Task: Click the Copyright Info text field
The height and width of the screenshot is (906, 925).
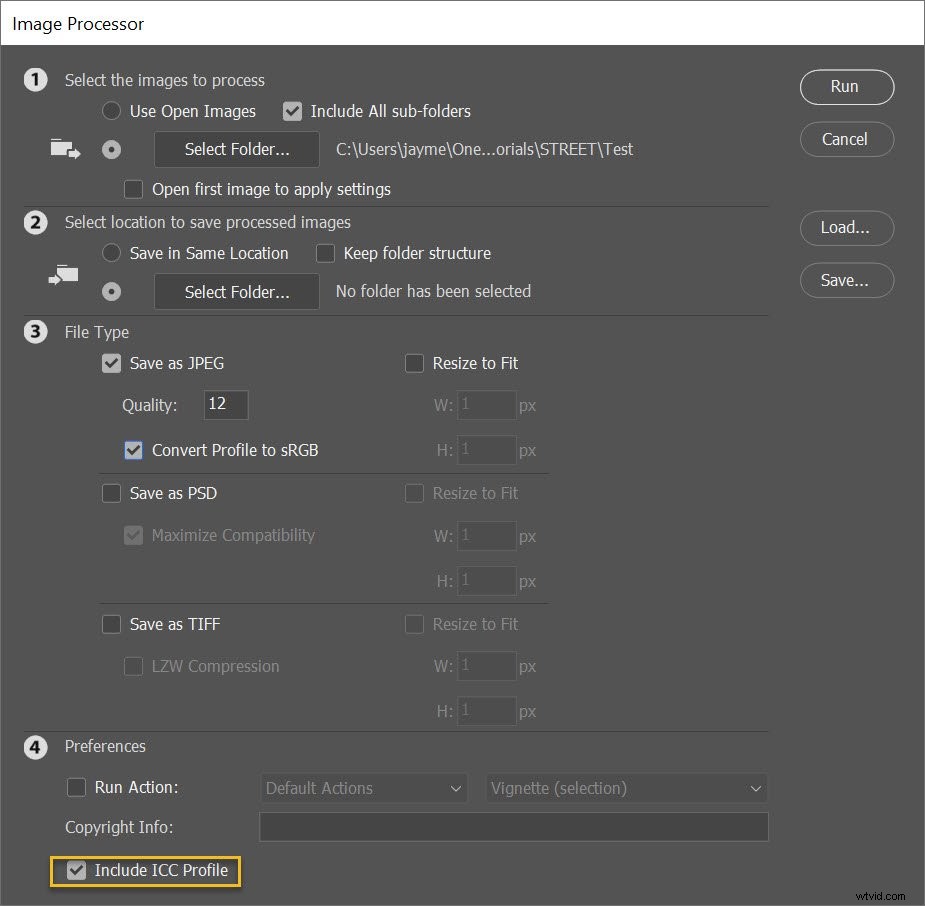Action: pyautogui.click(x=513, y=827)
